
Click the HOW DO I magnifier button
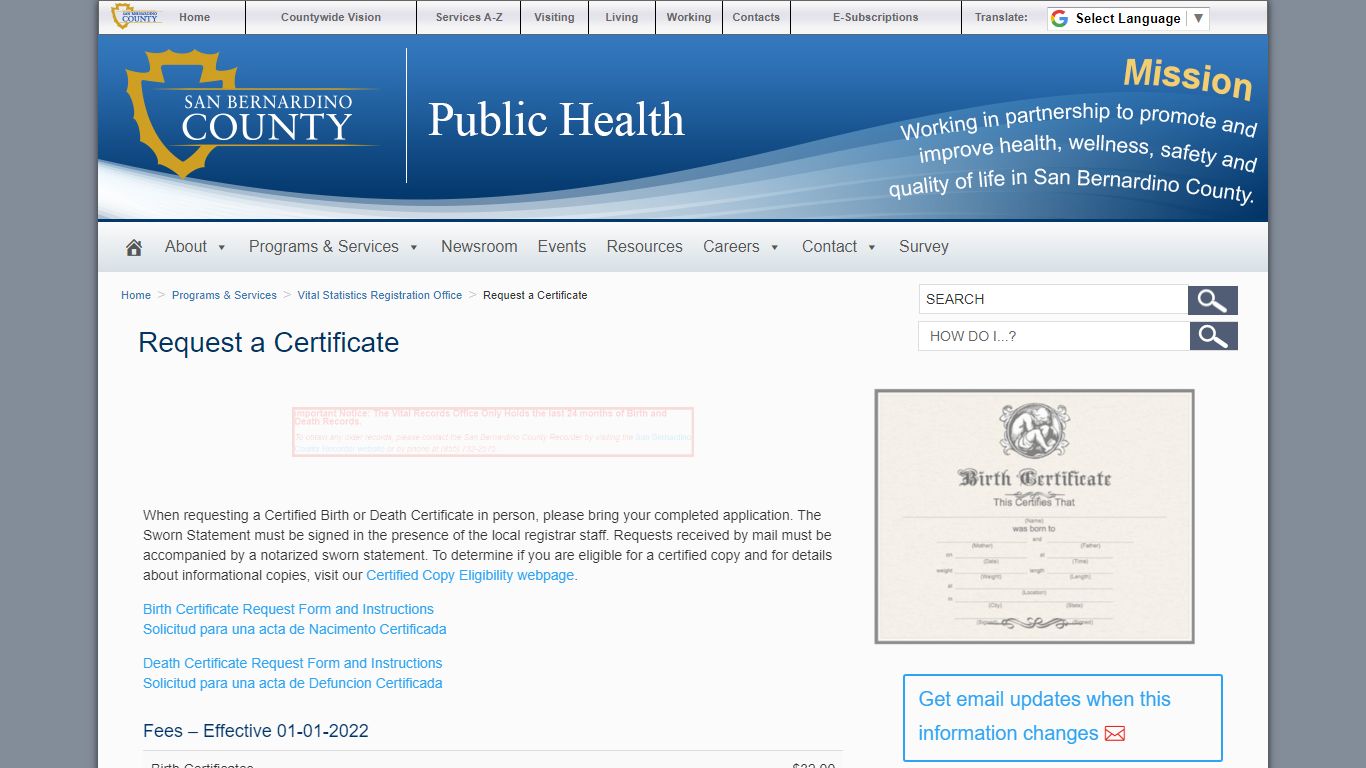click(1213, 336)
